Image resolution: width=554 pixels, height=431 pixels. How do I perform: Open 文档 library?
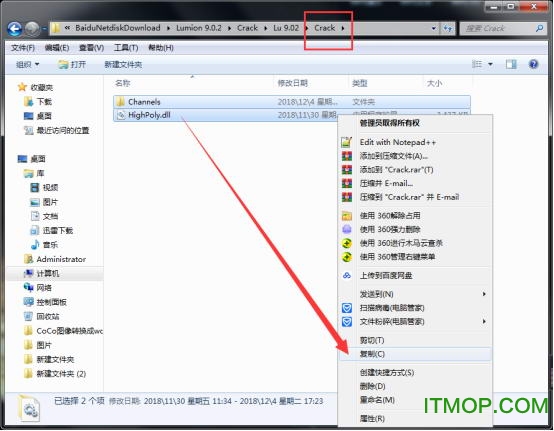pyautogui.click(x=50, y=216)
